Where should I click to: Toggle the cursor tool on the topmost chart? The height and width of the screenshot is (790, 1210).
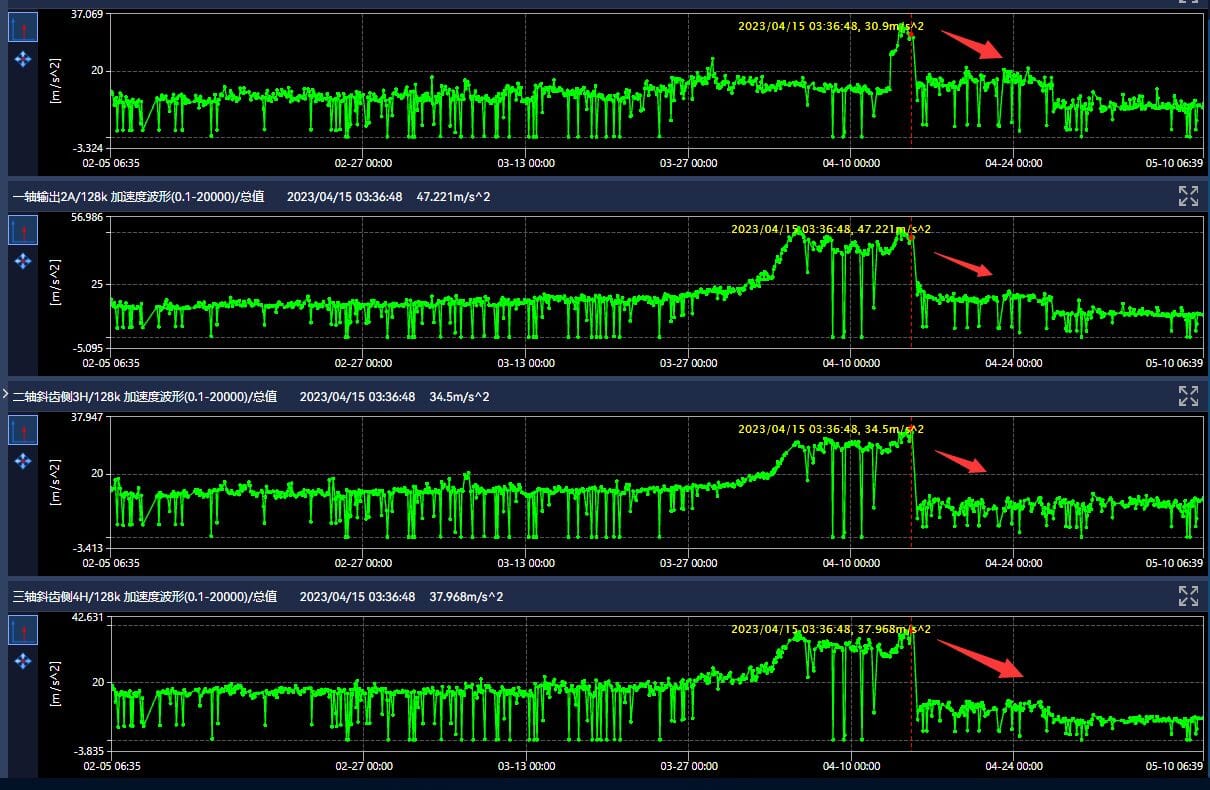23,27
